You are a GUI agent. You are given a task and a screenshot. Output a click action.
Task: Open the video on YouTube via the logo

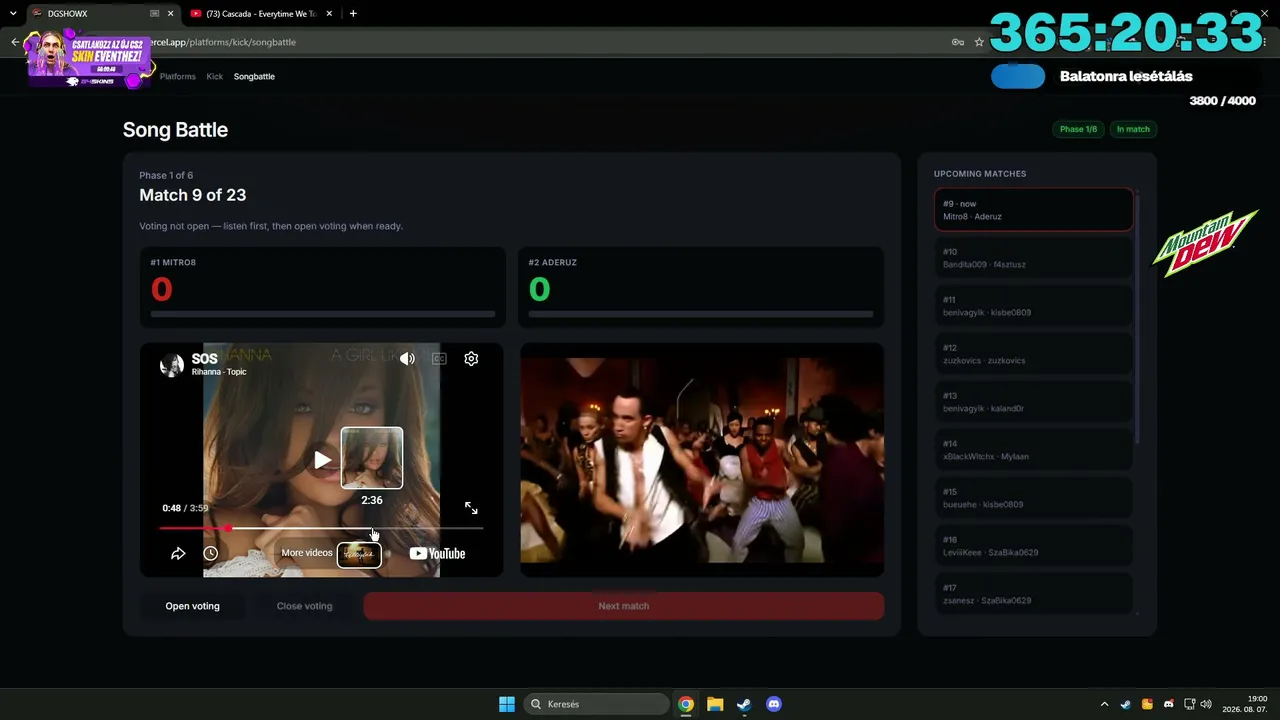point(437,553)
